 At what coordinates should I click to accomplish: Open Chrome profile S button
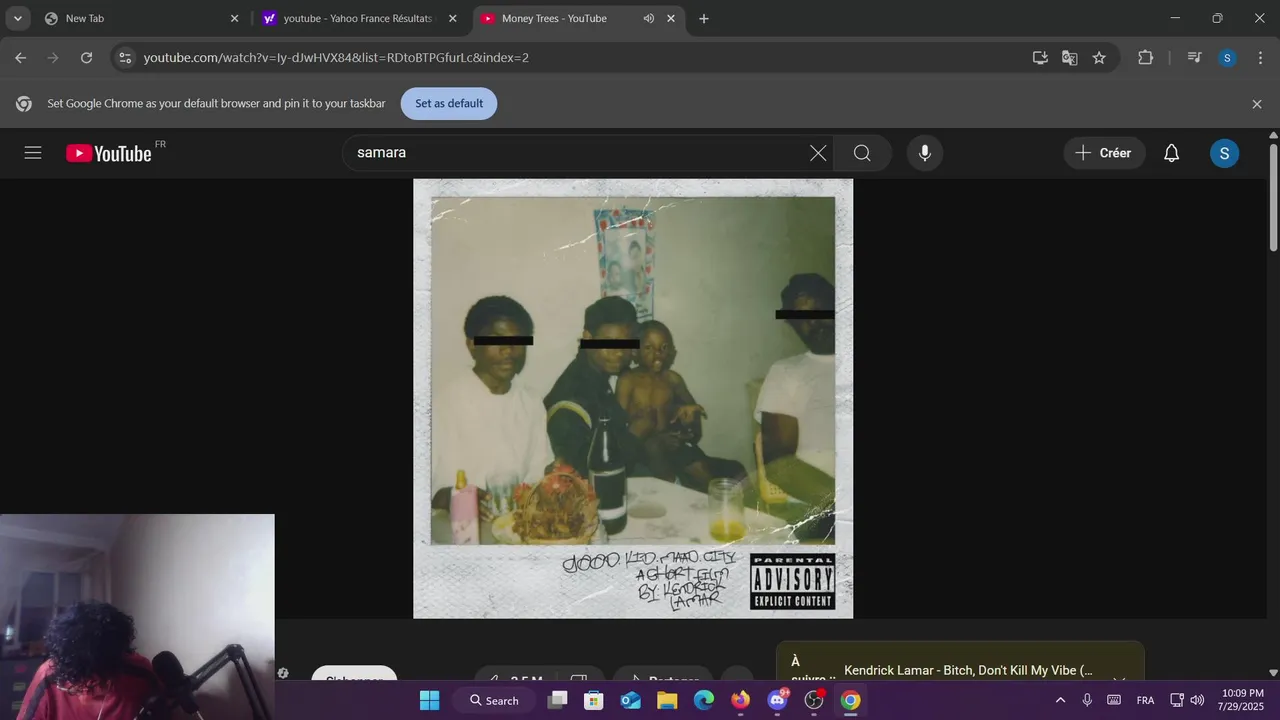[1227, 58]
